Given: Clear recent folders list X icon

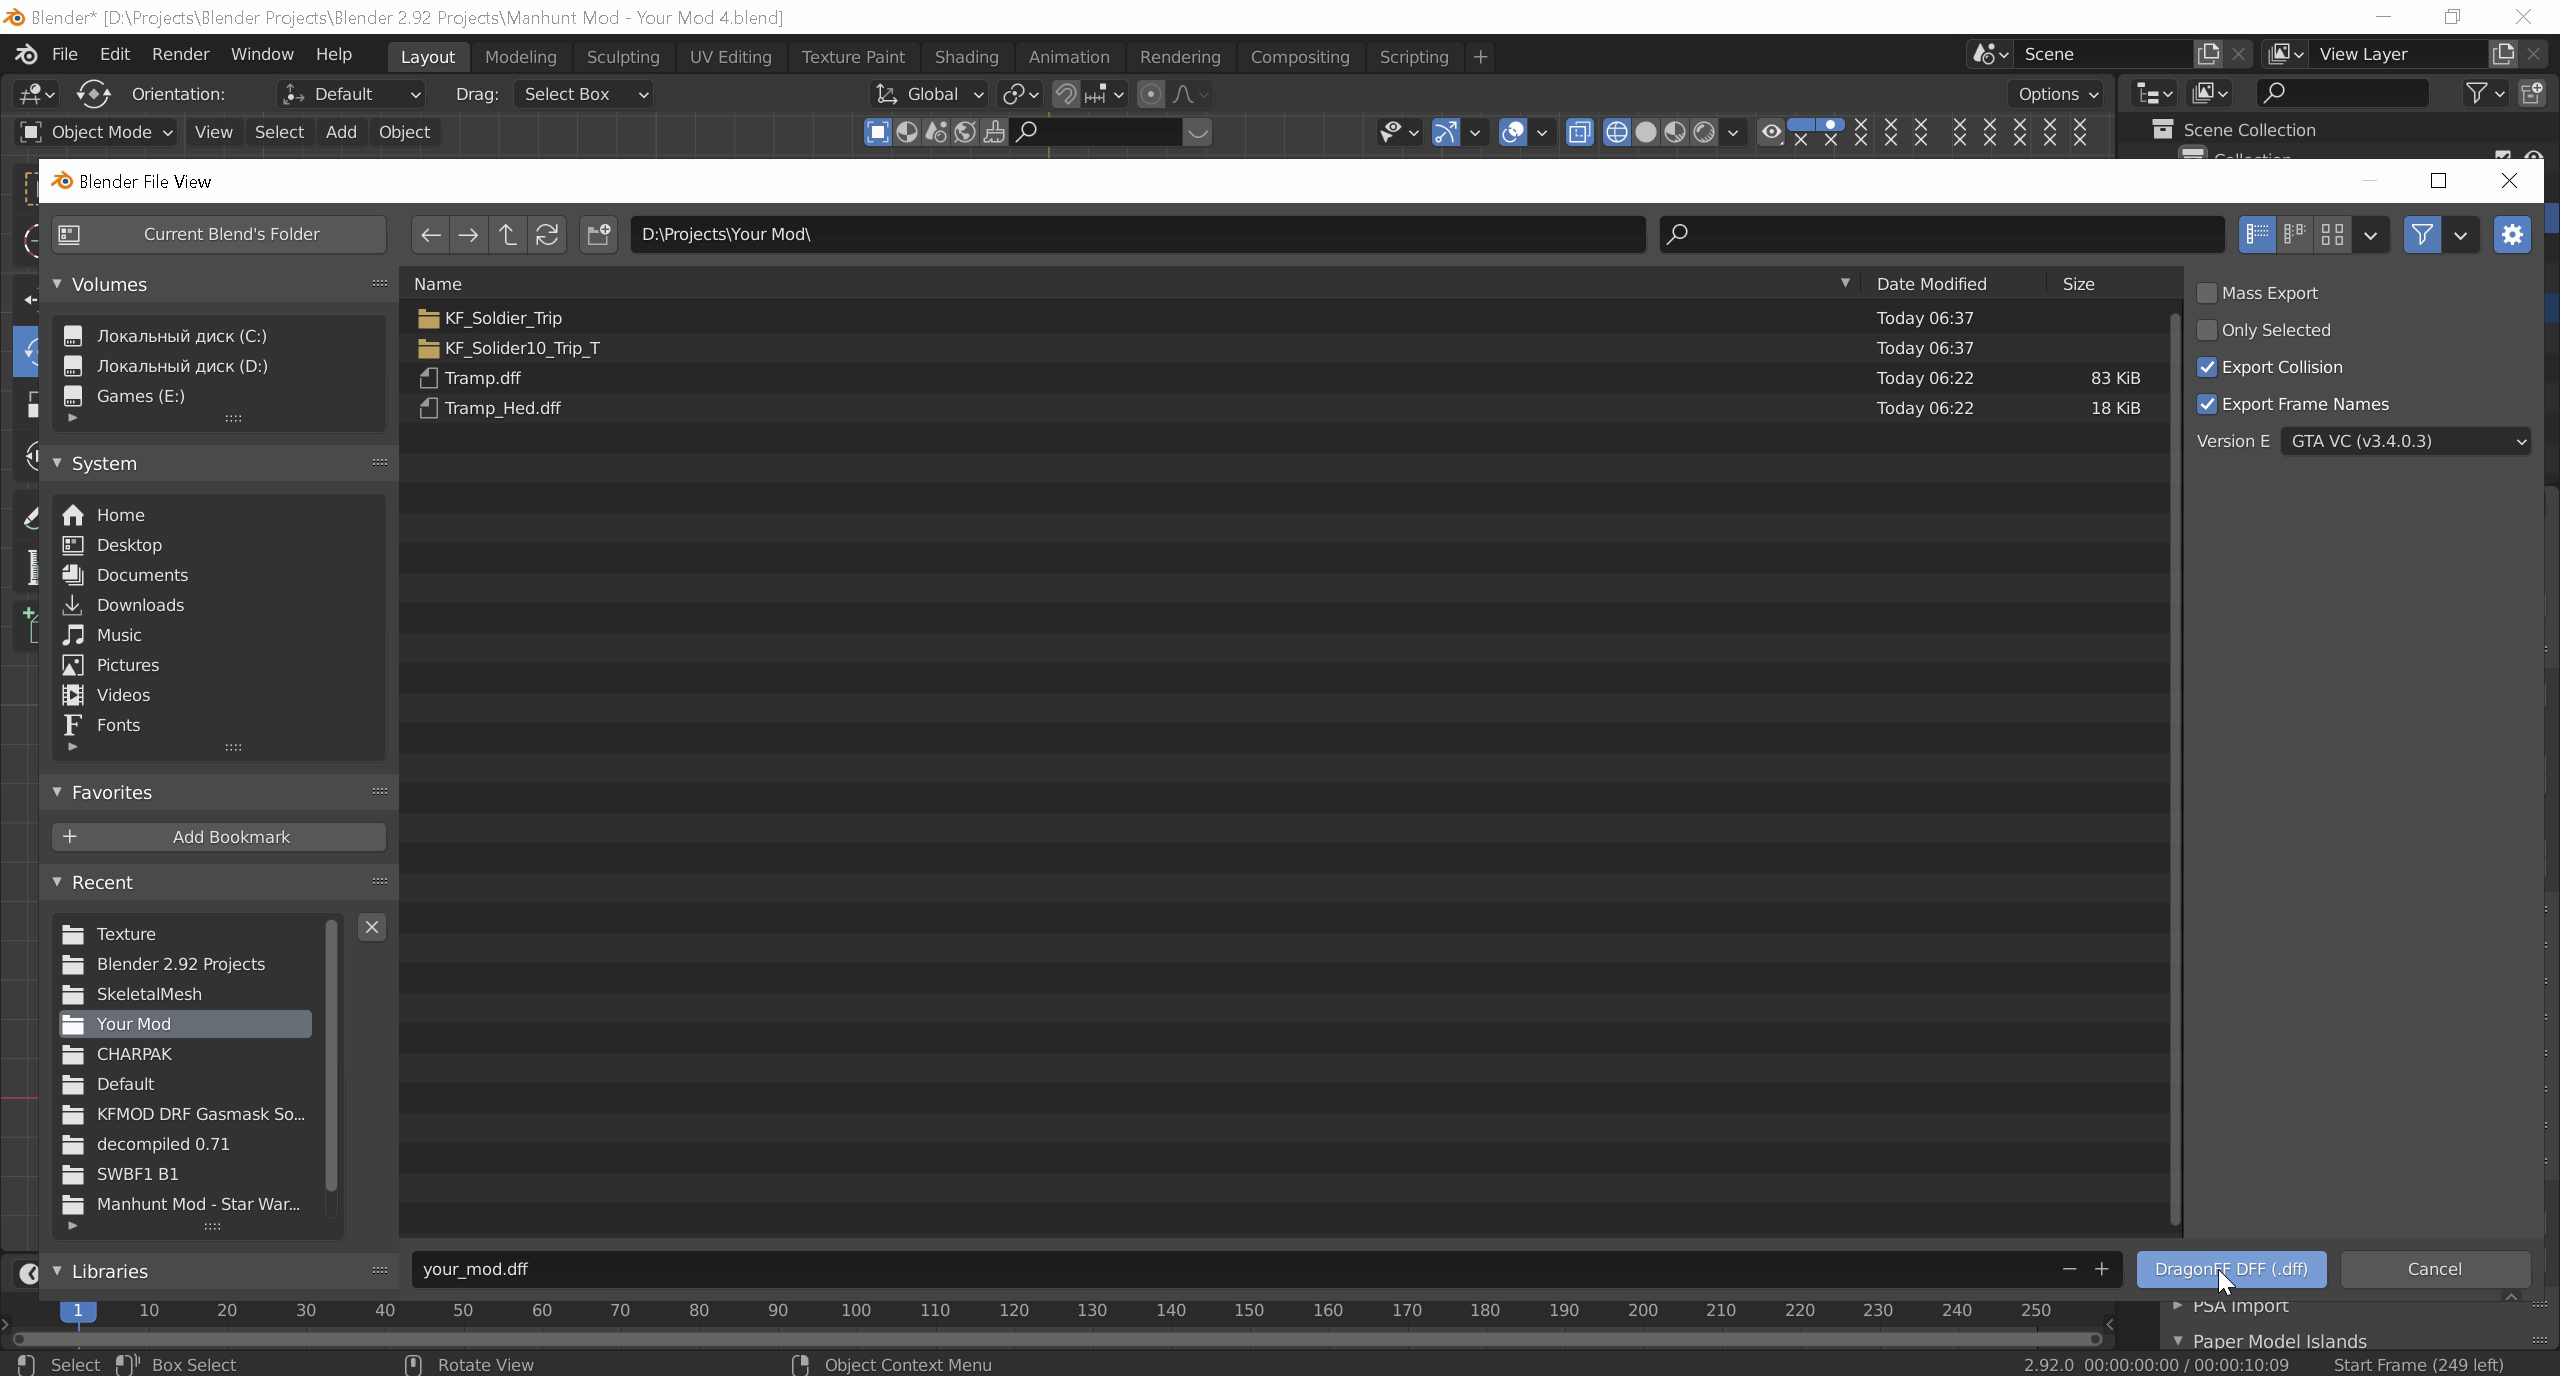Looking at the screenshot, I should pyautogui.click(x=372, y=927).
